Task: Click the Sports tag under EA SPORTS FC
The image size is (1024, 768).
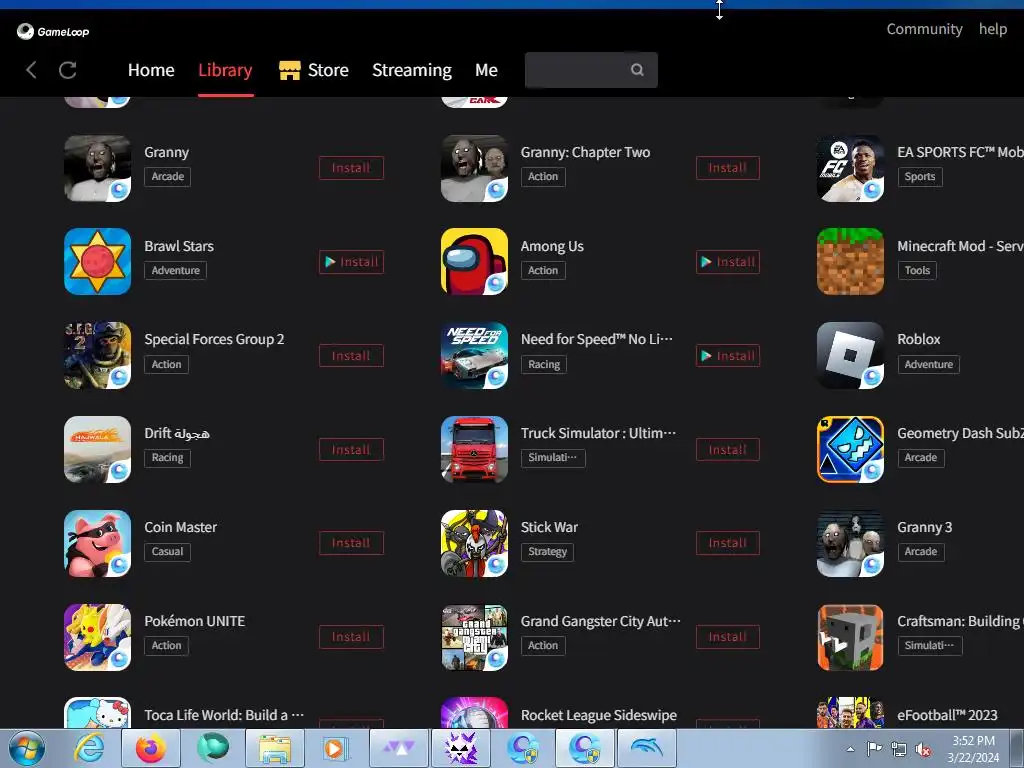Action: pyautogui.click(x=920, y=176)
